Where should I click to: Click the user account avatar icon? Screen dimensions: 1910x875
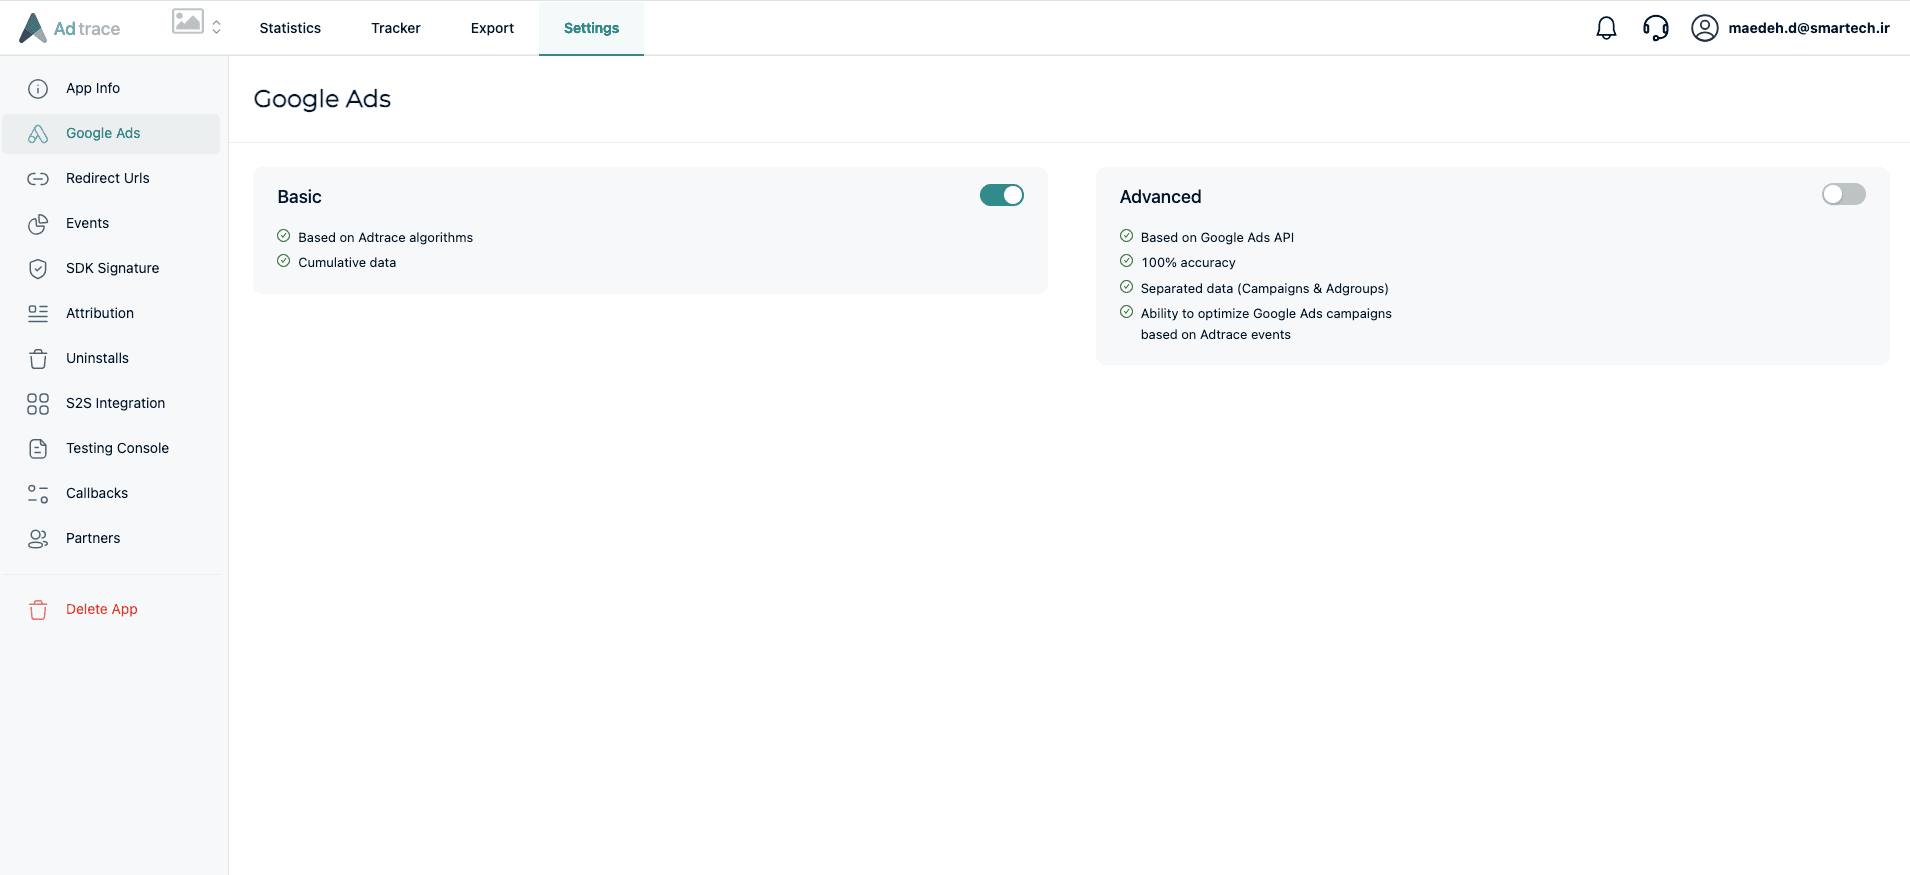pyautogui.click(x=1705, y=28)
